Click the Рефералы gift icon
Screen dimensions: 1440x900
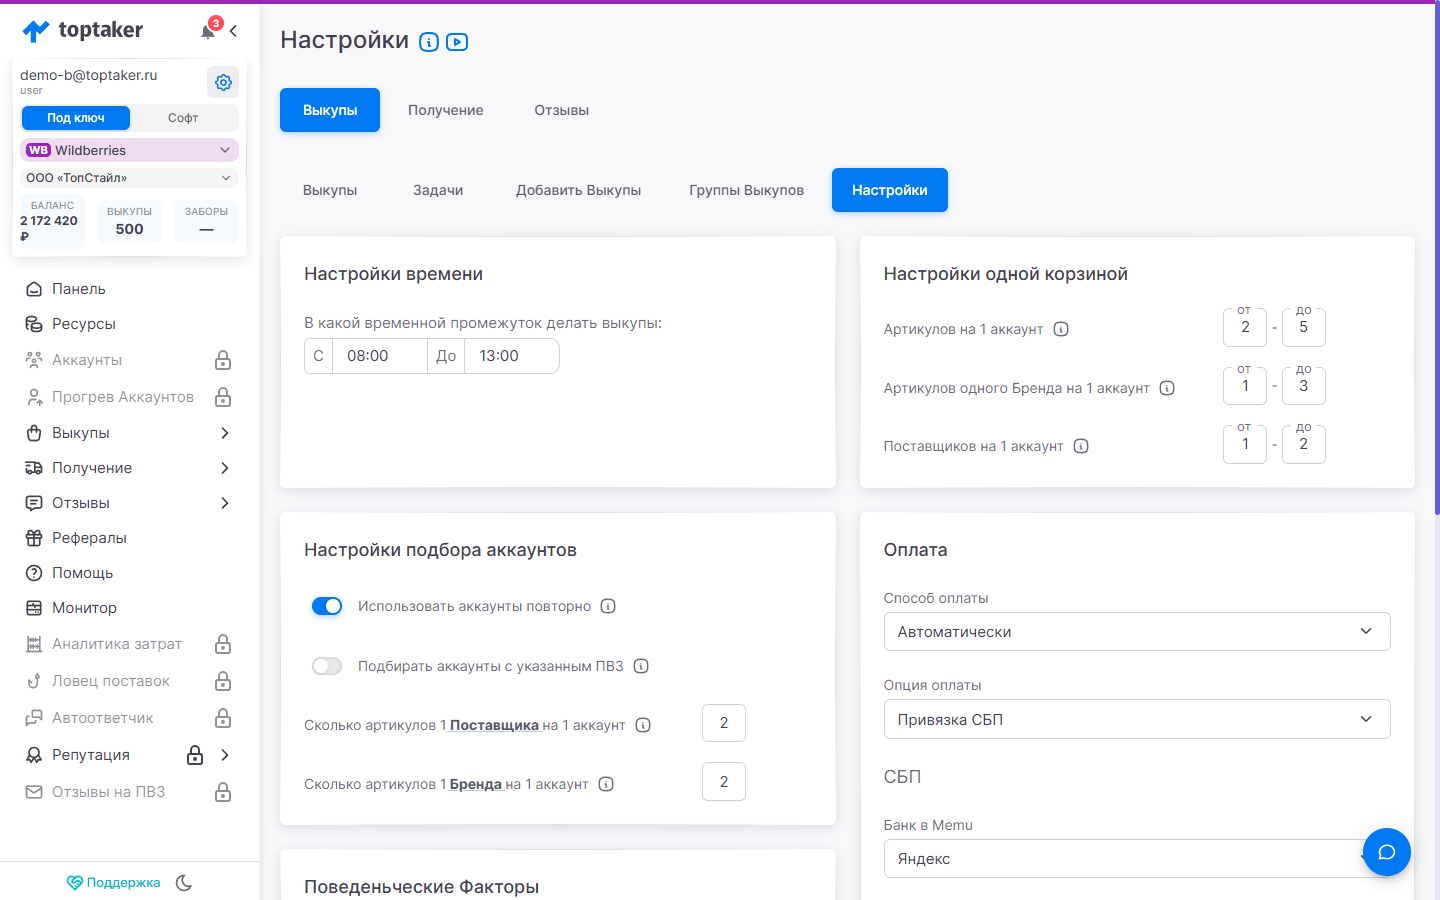pos(34,538)
